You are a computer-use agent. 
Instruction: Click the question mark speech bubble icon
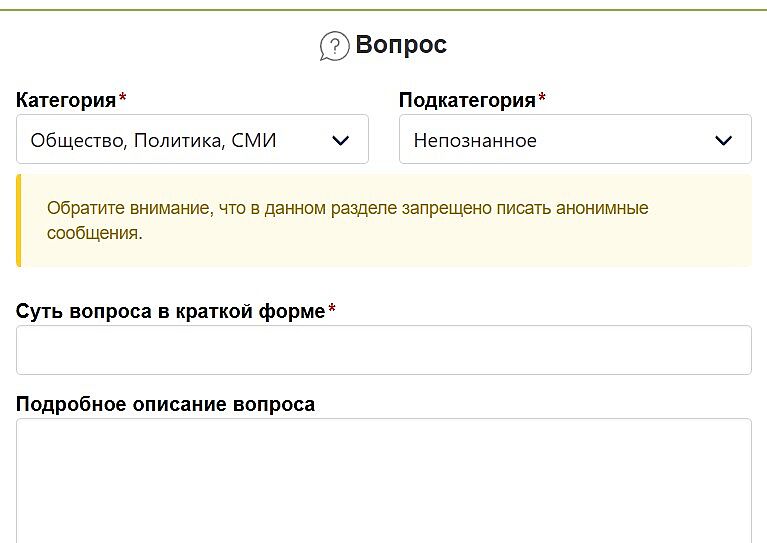(x=334, y=46)
